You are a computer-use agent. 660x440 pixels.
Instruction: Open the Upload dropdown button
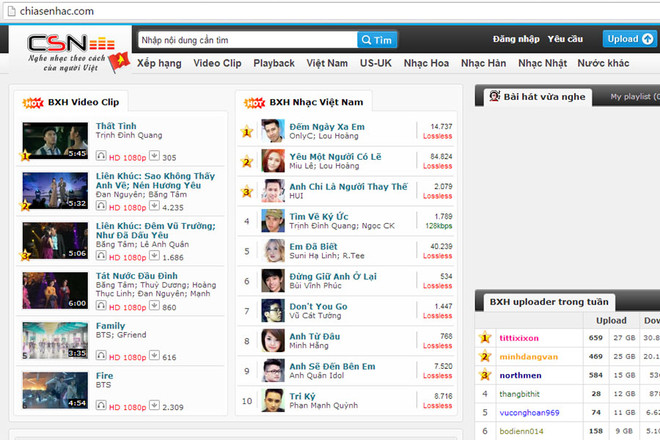point(629,39)
